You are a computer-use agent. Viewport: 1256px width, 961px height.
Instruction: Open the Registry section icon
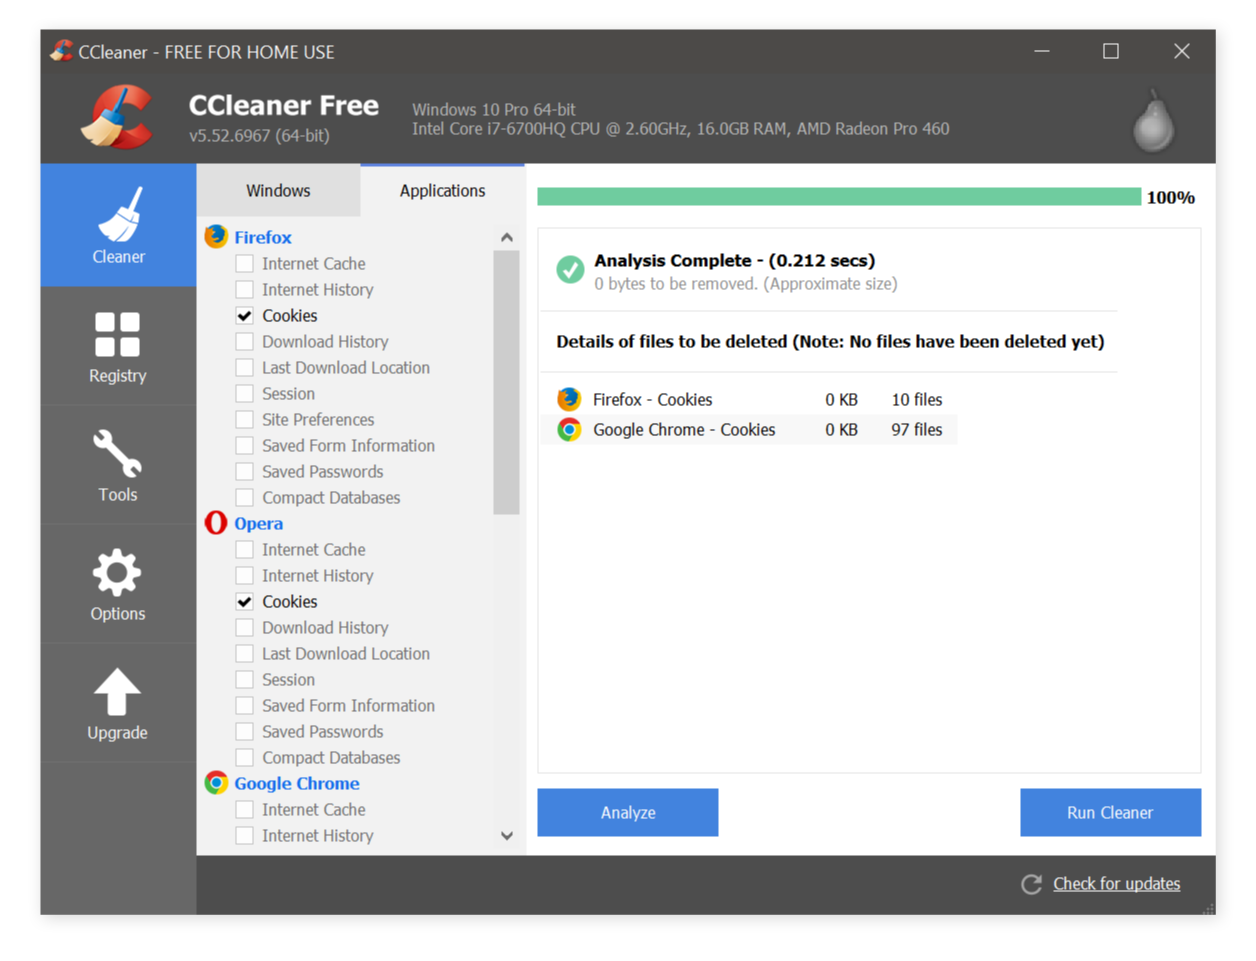[117, 334]
